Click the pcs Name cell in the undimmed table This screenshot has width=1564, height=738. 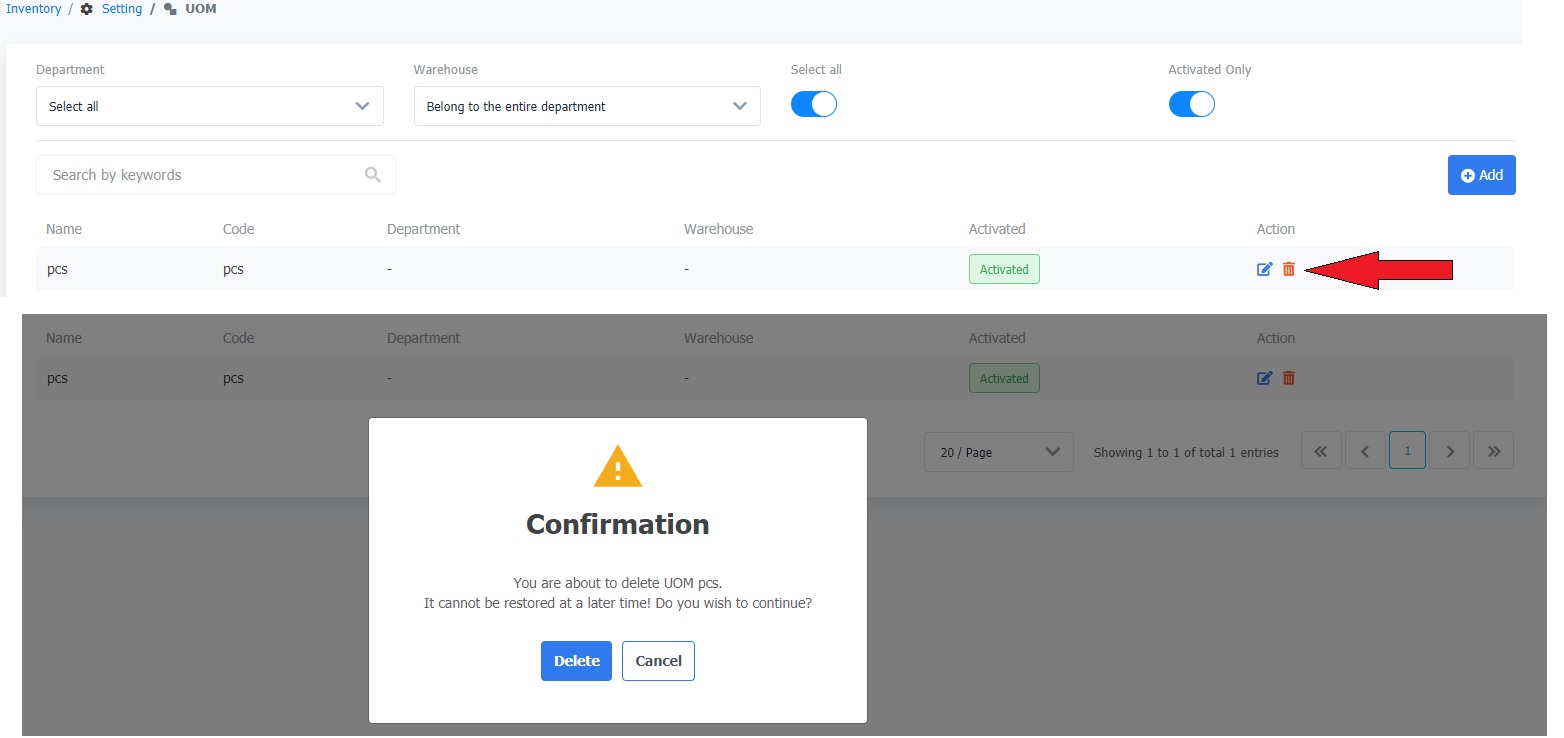coord(58,269)
